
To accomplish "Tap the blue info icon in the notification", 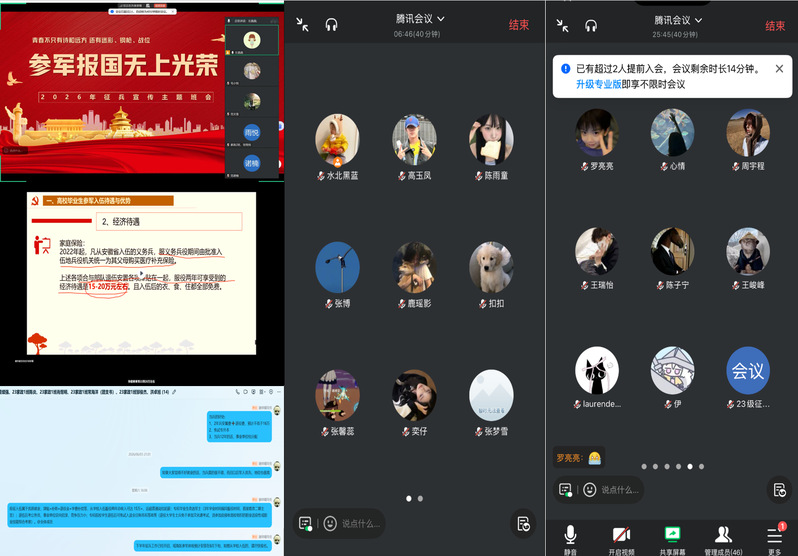I will coord(565,69).
